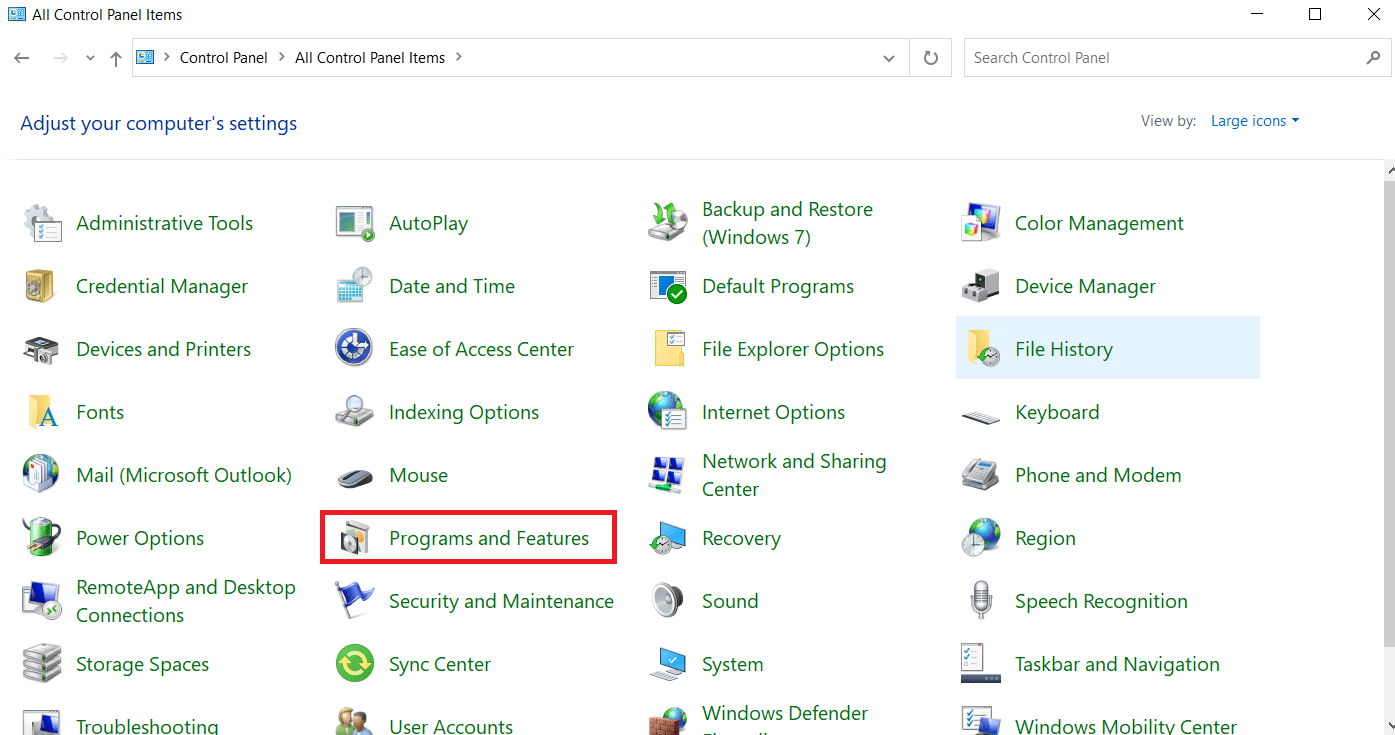Expand the address bar history dropdown
Image resolution: width=1395 pixels, height=735 pixels.
pos(889,58)
